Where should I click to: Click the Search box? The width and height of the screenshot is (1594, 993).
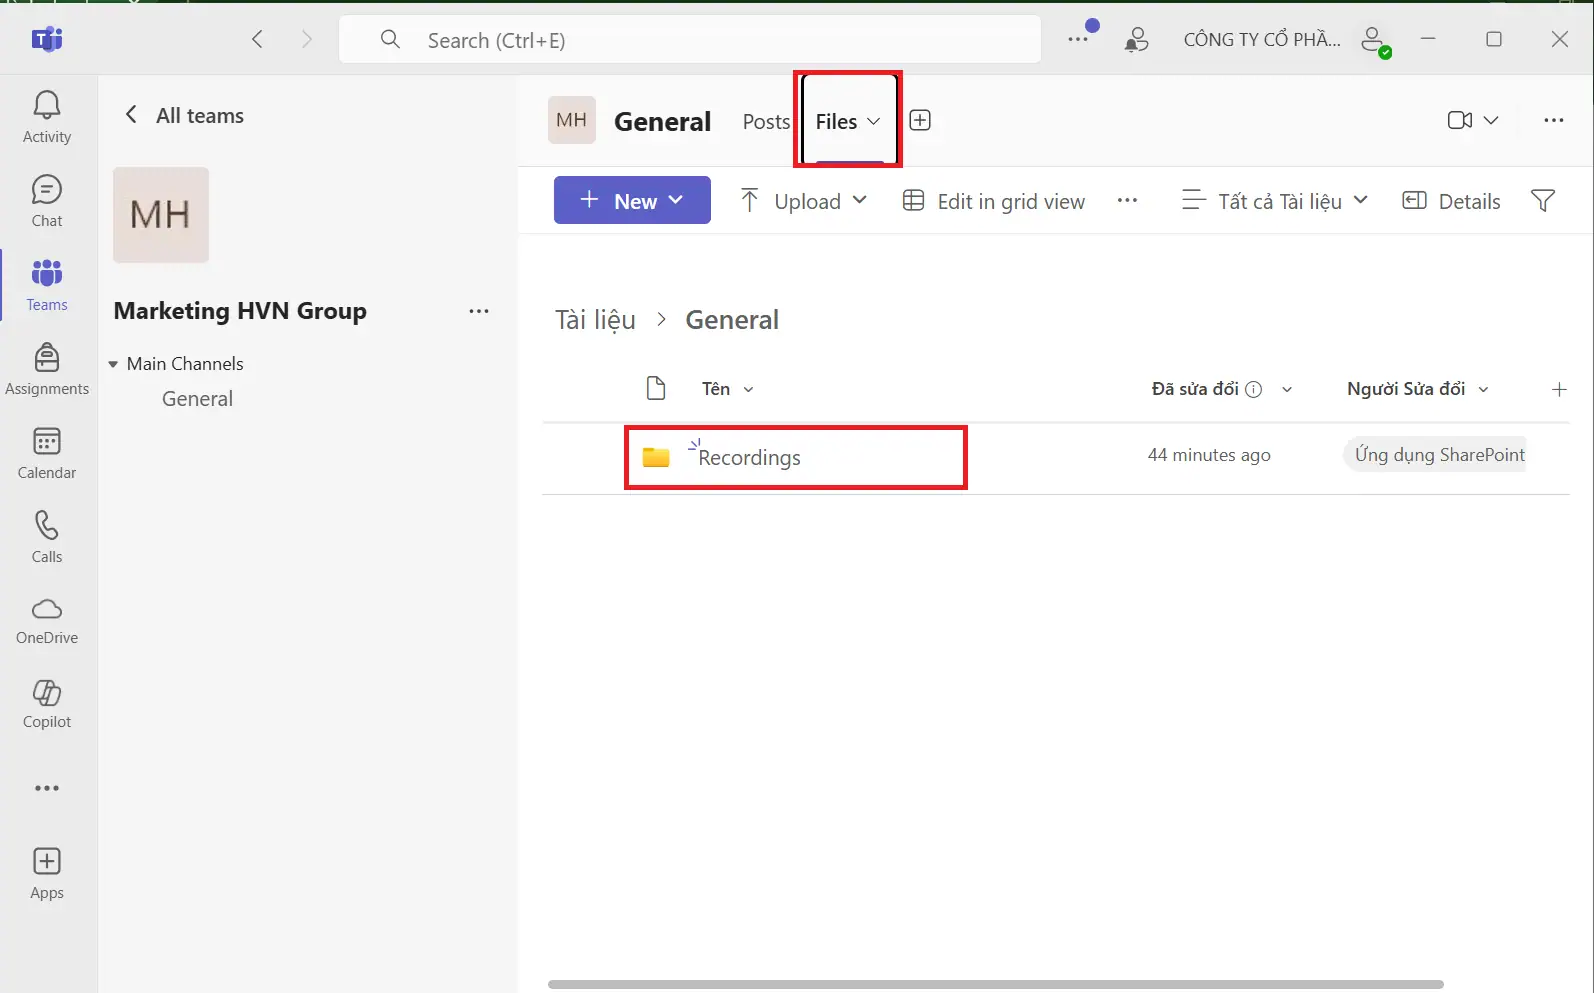[x=690, y=40]
